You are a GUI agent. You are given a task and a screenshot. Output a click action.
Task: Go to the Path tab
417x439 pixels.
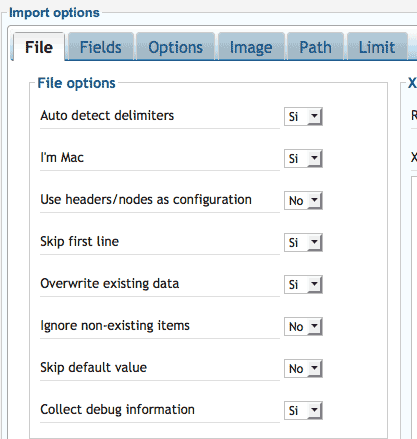click(x=315, y=47)
